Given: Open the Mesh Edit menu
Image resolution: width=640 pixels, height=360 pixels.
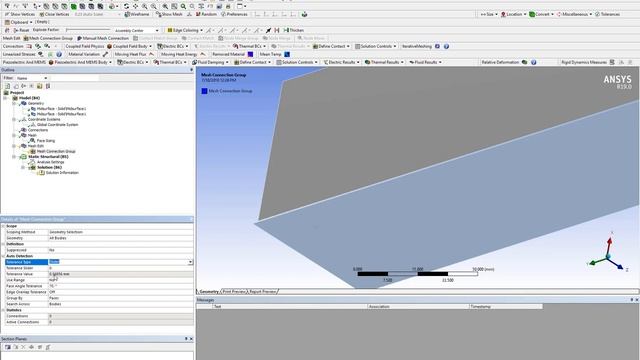Looking at the screenshot, I should click(11, 38).
